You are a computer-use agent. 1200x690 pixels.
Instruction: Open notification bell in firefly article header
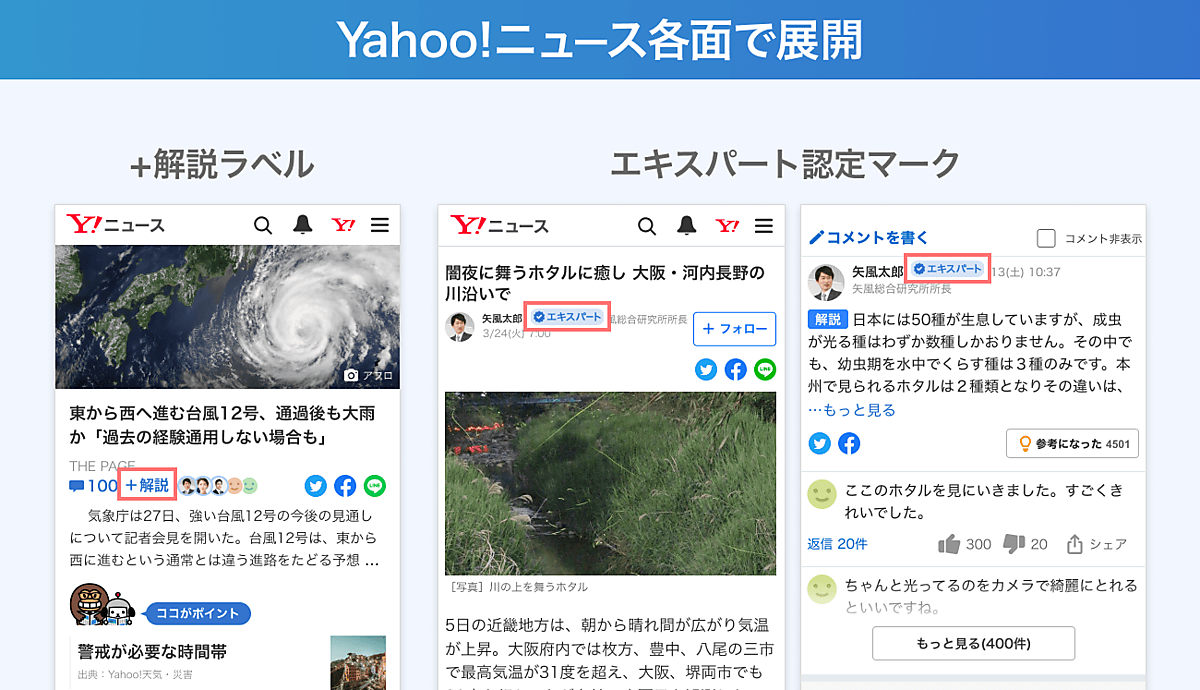tap(686, 225)
